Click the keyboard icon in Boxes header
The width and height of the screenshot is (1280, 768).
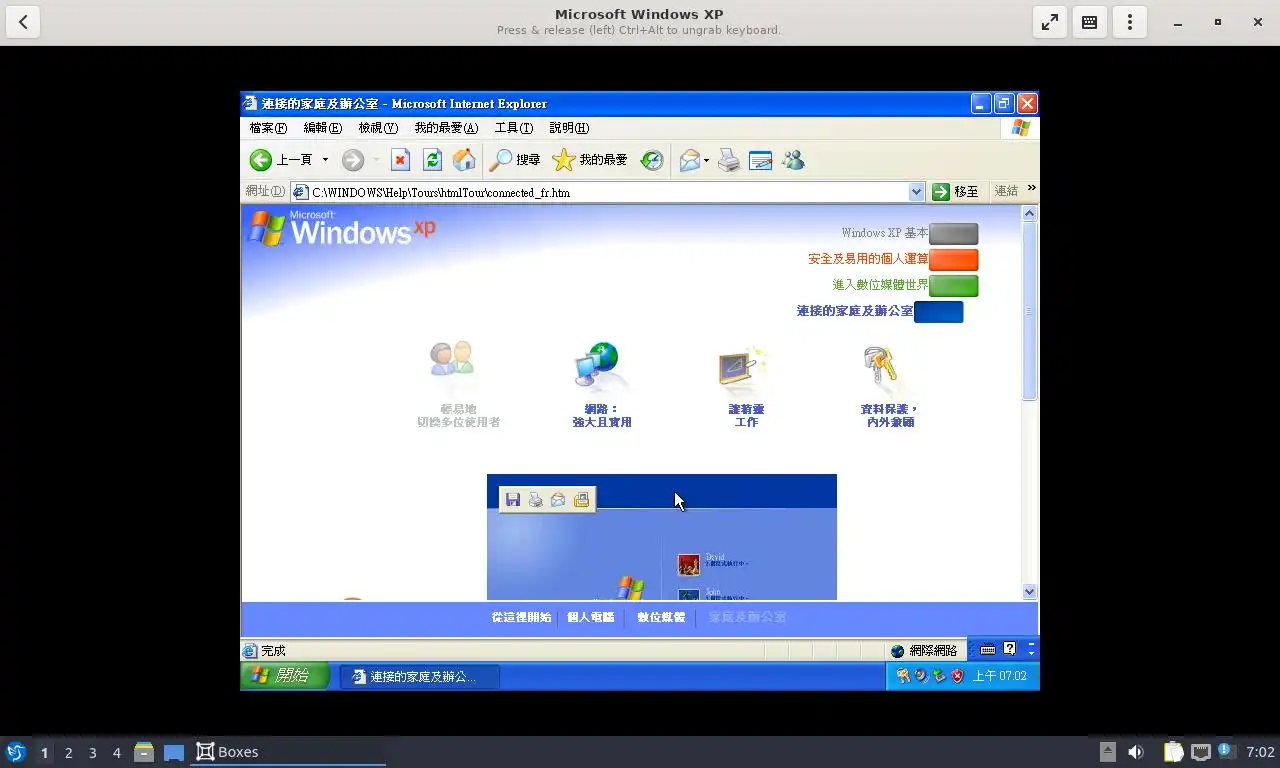1090,22
